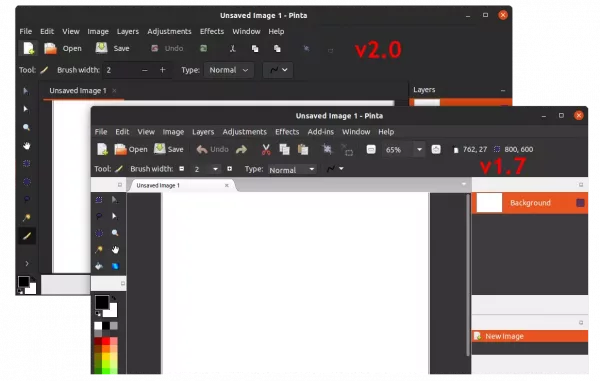600x381 pixels.
Task: Select the Pencil tool in the v2.0 toolbox
Action: [x=26, y=236]
